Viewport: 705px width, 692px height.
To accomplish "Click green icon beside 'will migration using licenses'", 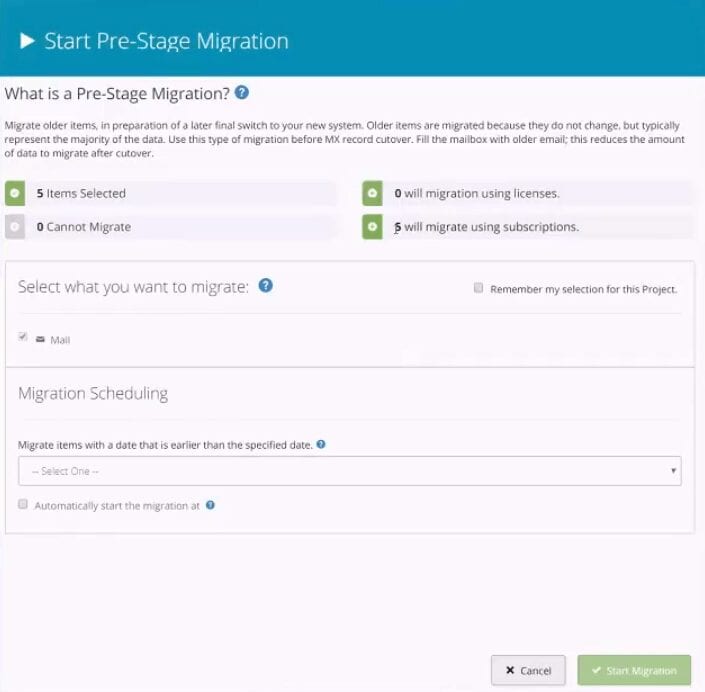I will (x=372, y=193).
